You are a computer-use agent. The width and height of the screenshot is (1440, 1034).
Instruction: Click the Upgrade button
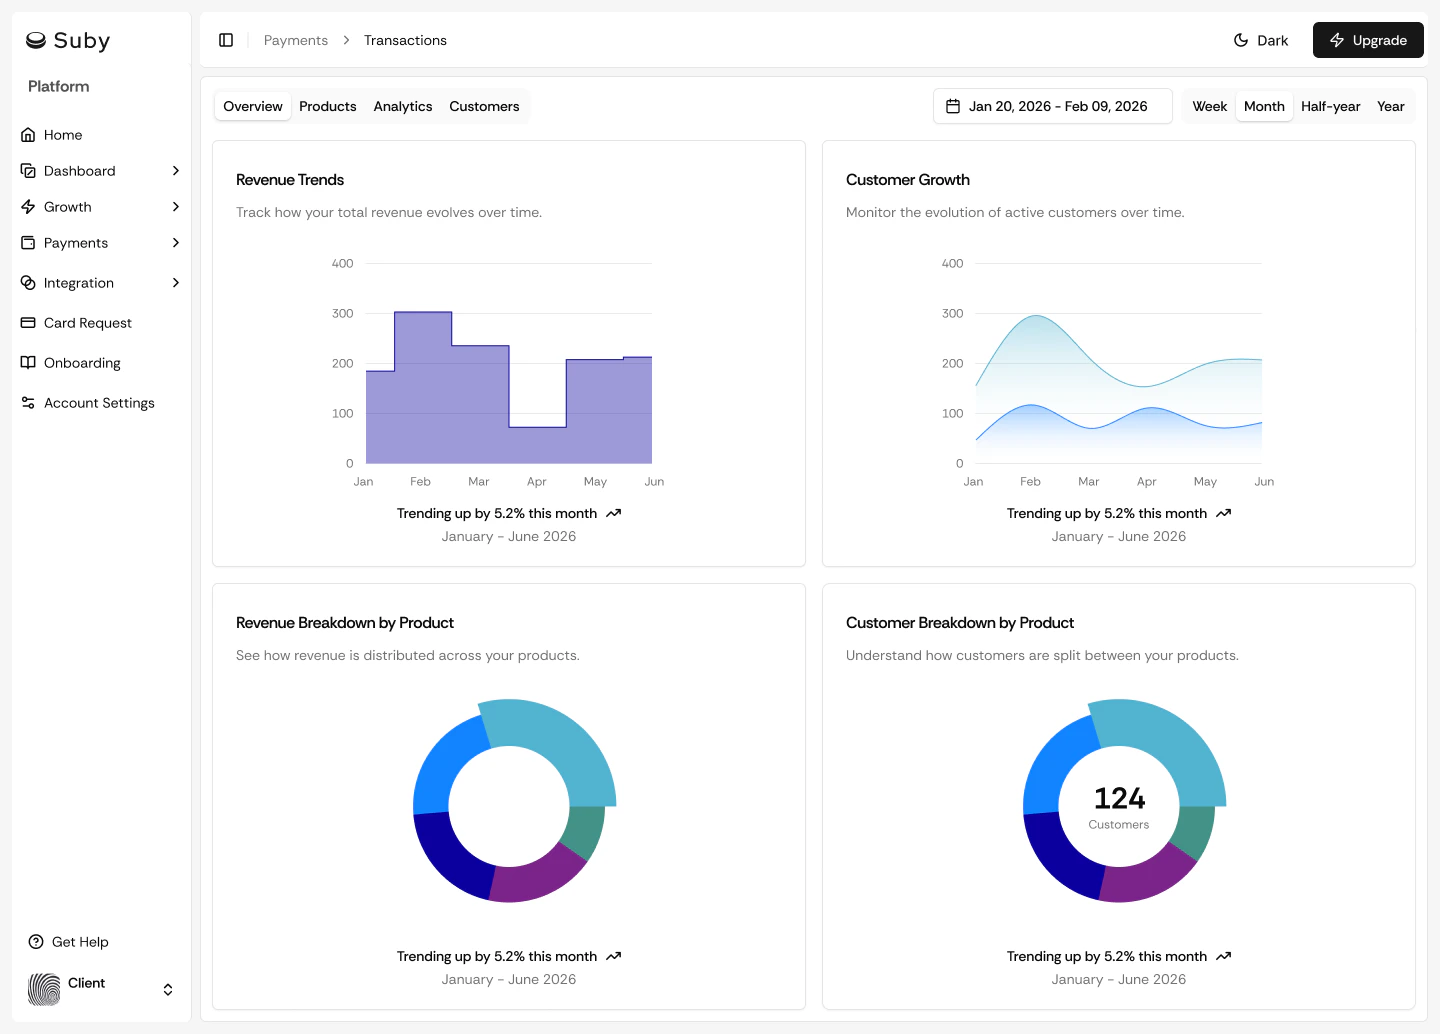pos(1368,40)
